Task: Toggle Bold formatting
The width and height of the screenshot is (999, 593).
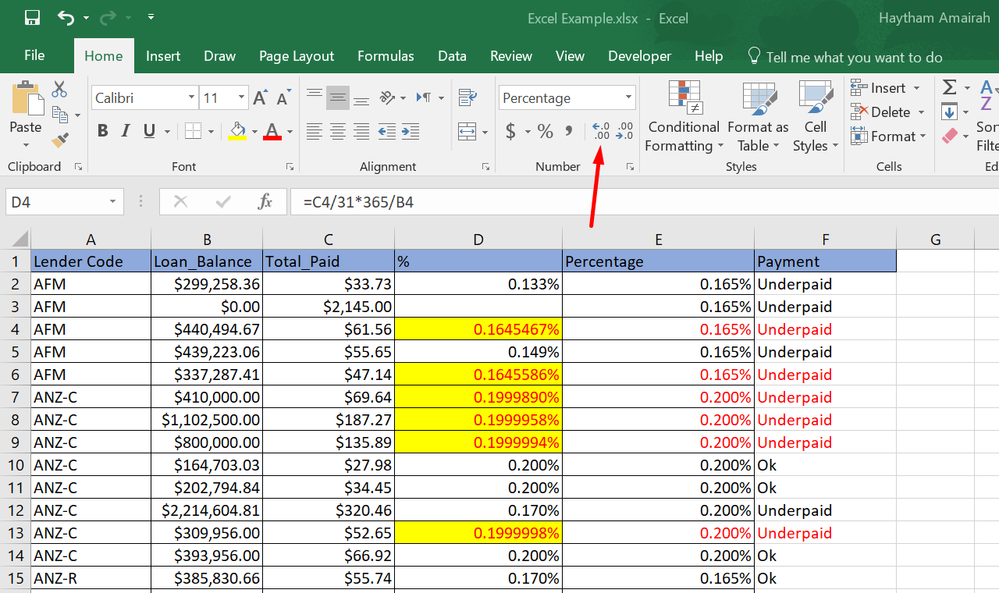Action: 103,131
